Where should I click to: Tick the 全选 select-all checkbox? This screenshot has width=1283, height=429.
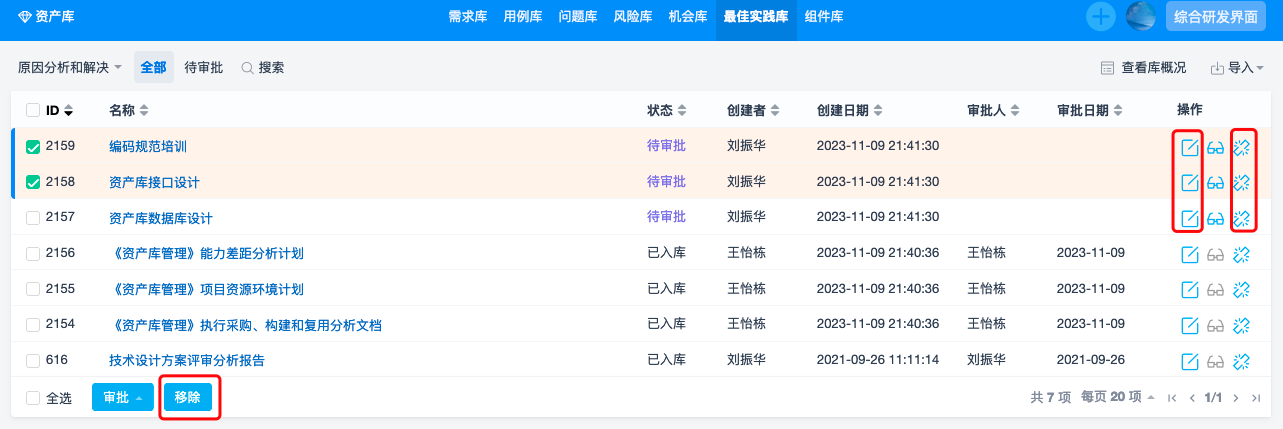click(x=33, y=398)
